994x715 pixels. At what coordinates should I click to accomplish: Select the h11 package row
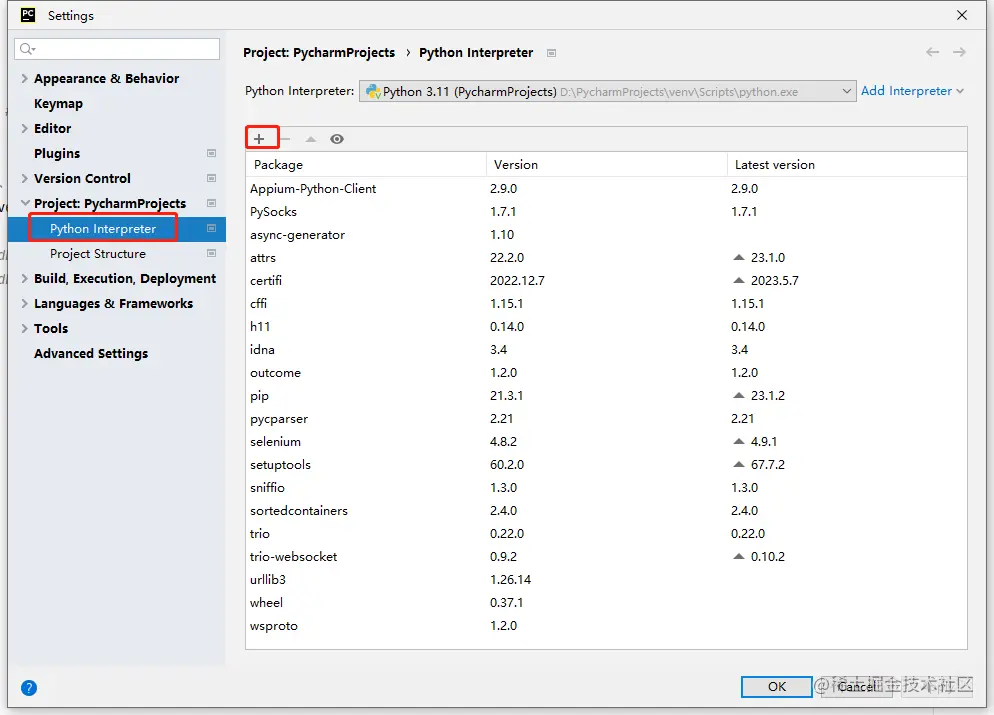606,326
